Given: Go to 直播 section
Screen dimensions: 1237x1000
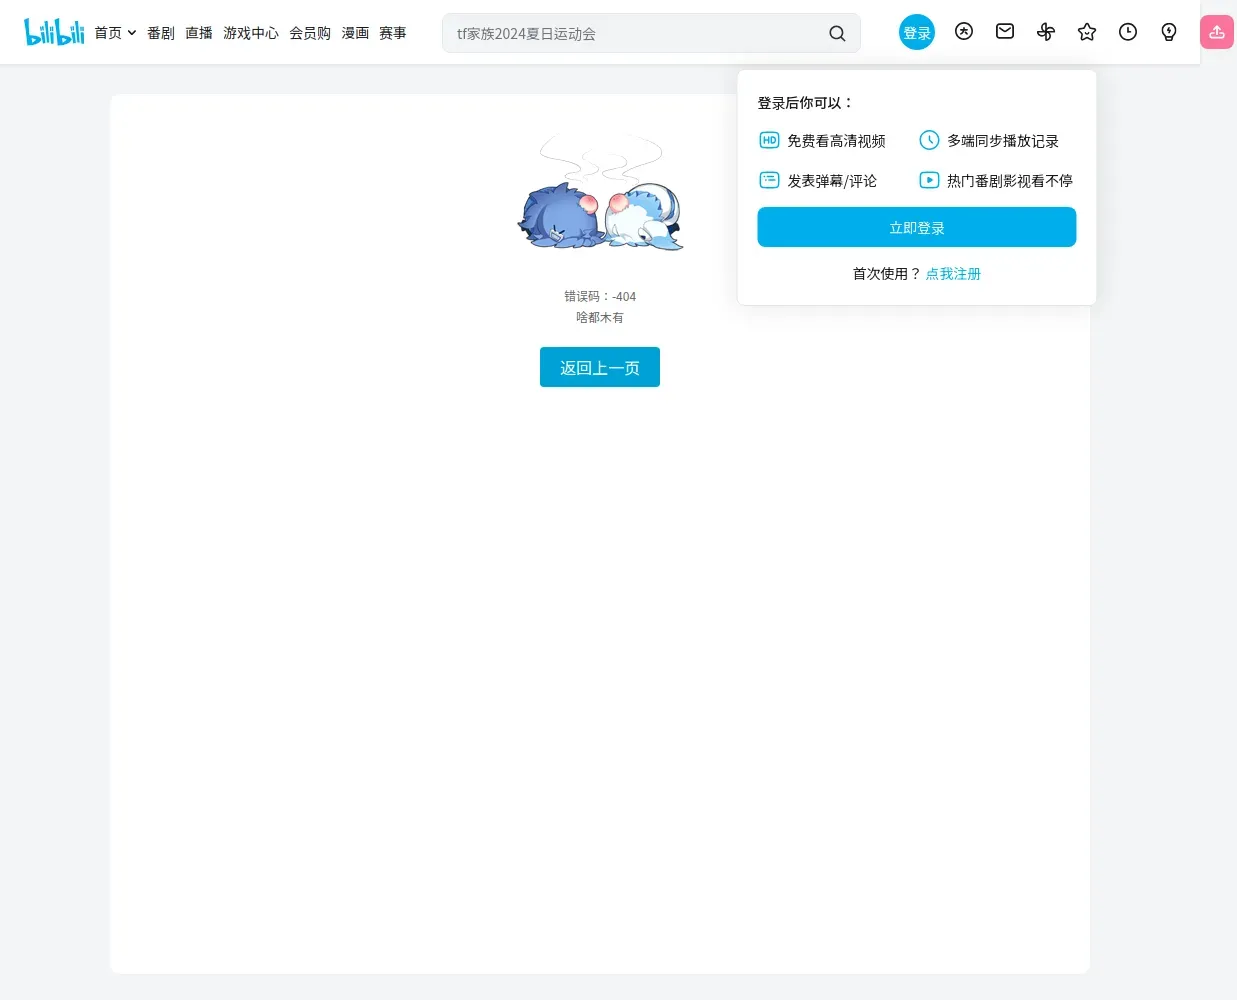Looking at the screenshot, I should point(199,33).
